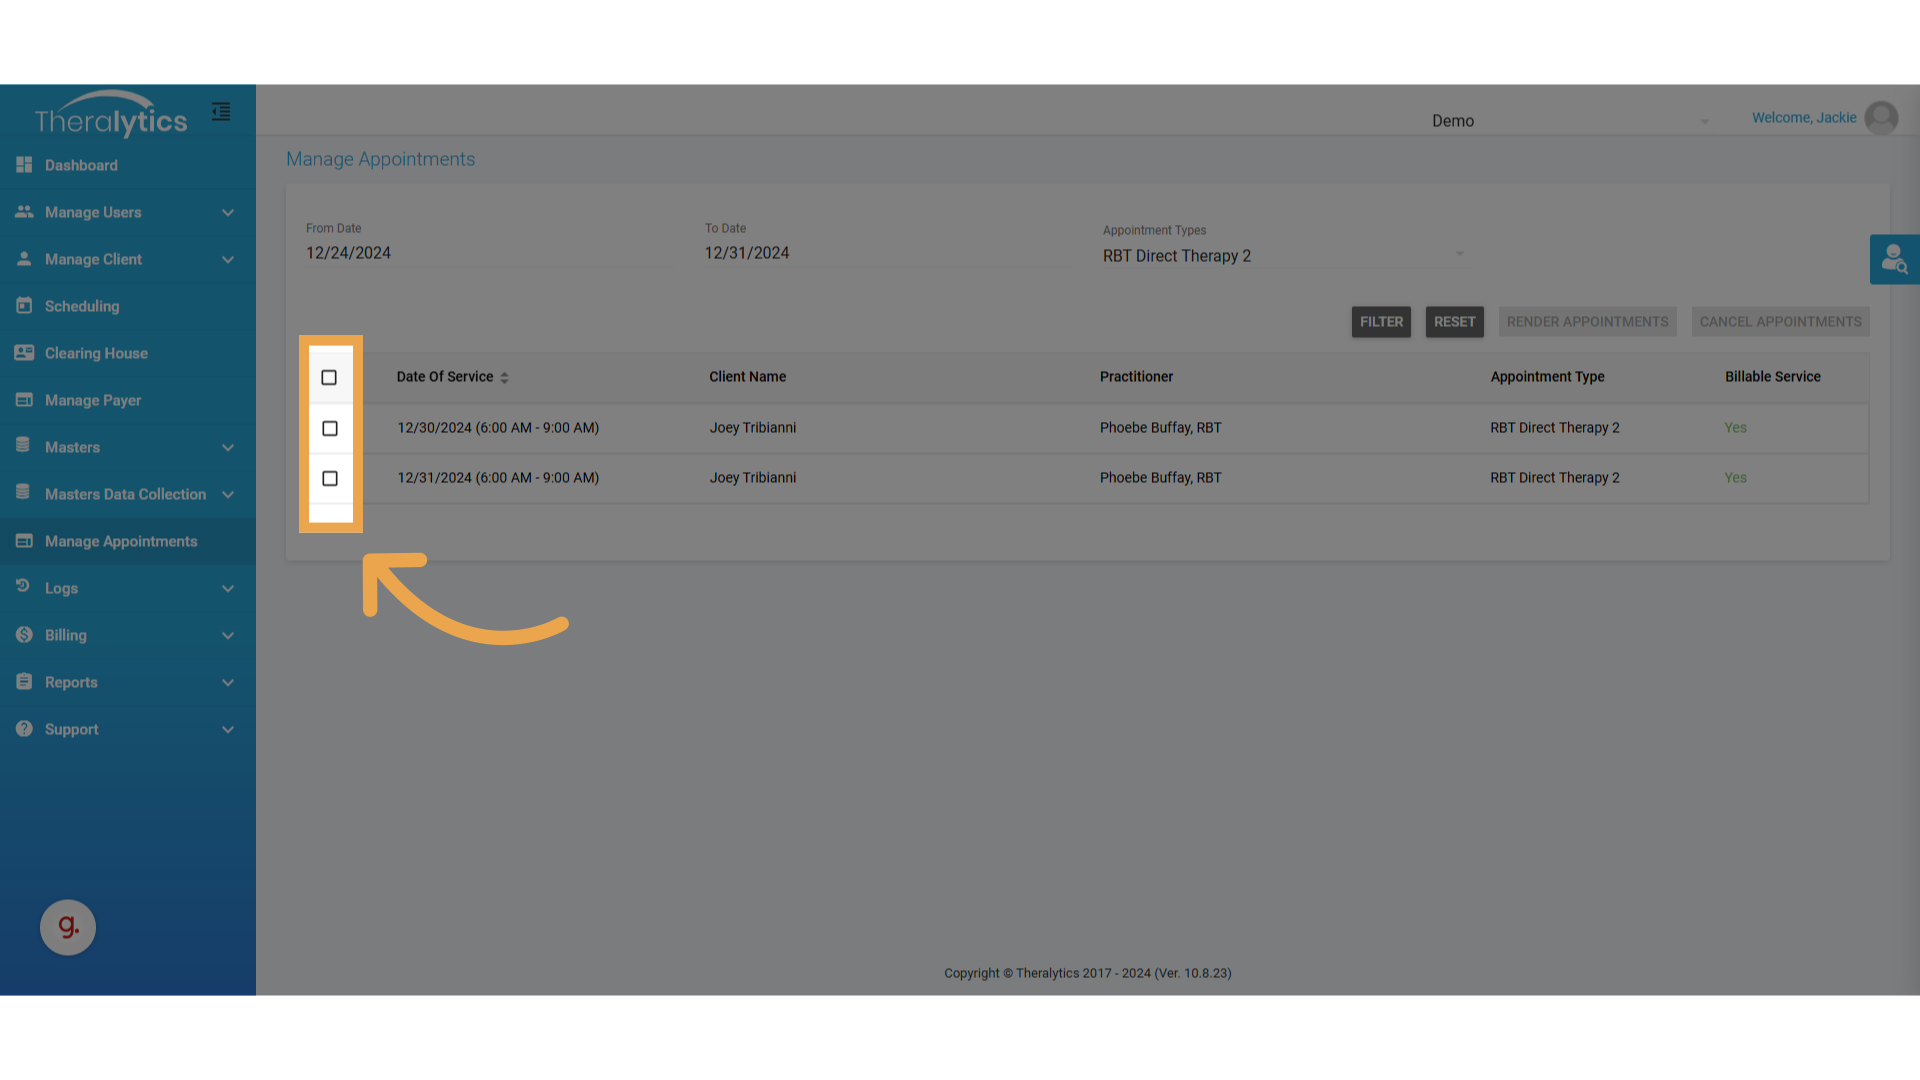Open Manage Appointments in the sidebar
The image size is (1920, 1080).
point(121,541)
